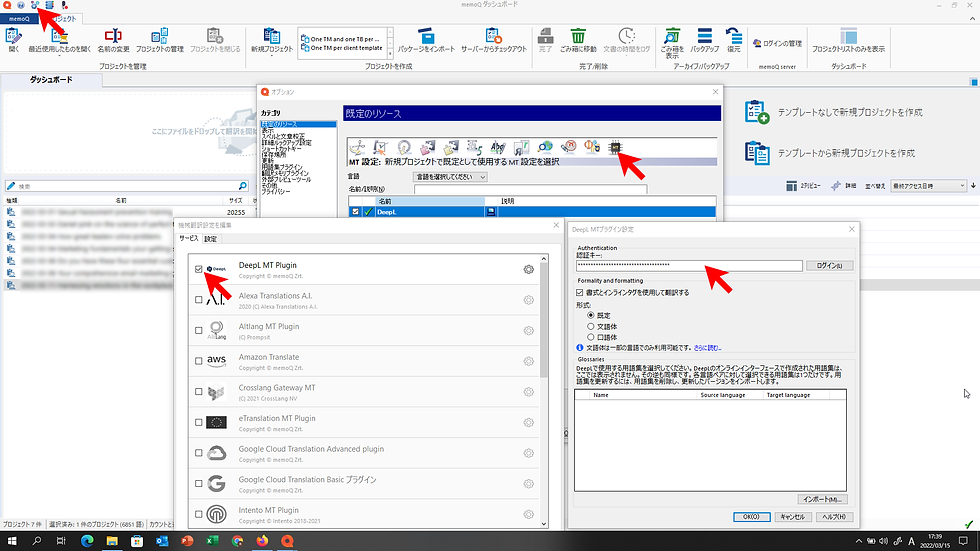This screenshot has width=980, height=551.
Task: Open the memoQ ribbon tab
Action: pos(19,19)
